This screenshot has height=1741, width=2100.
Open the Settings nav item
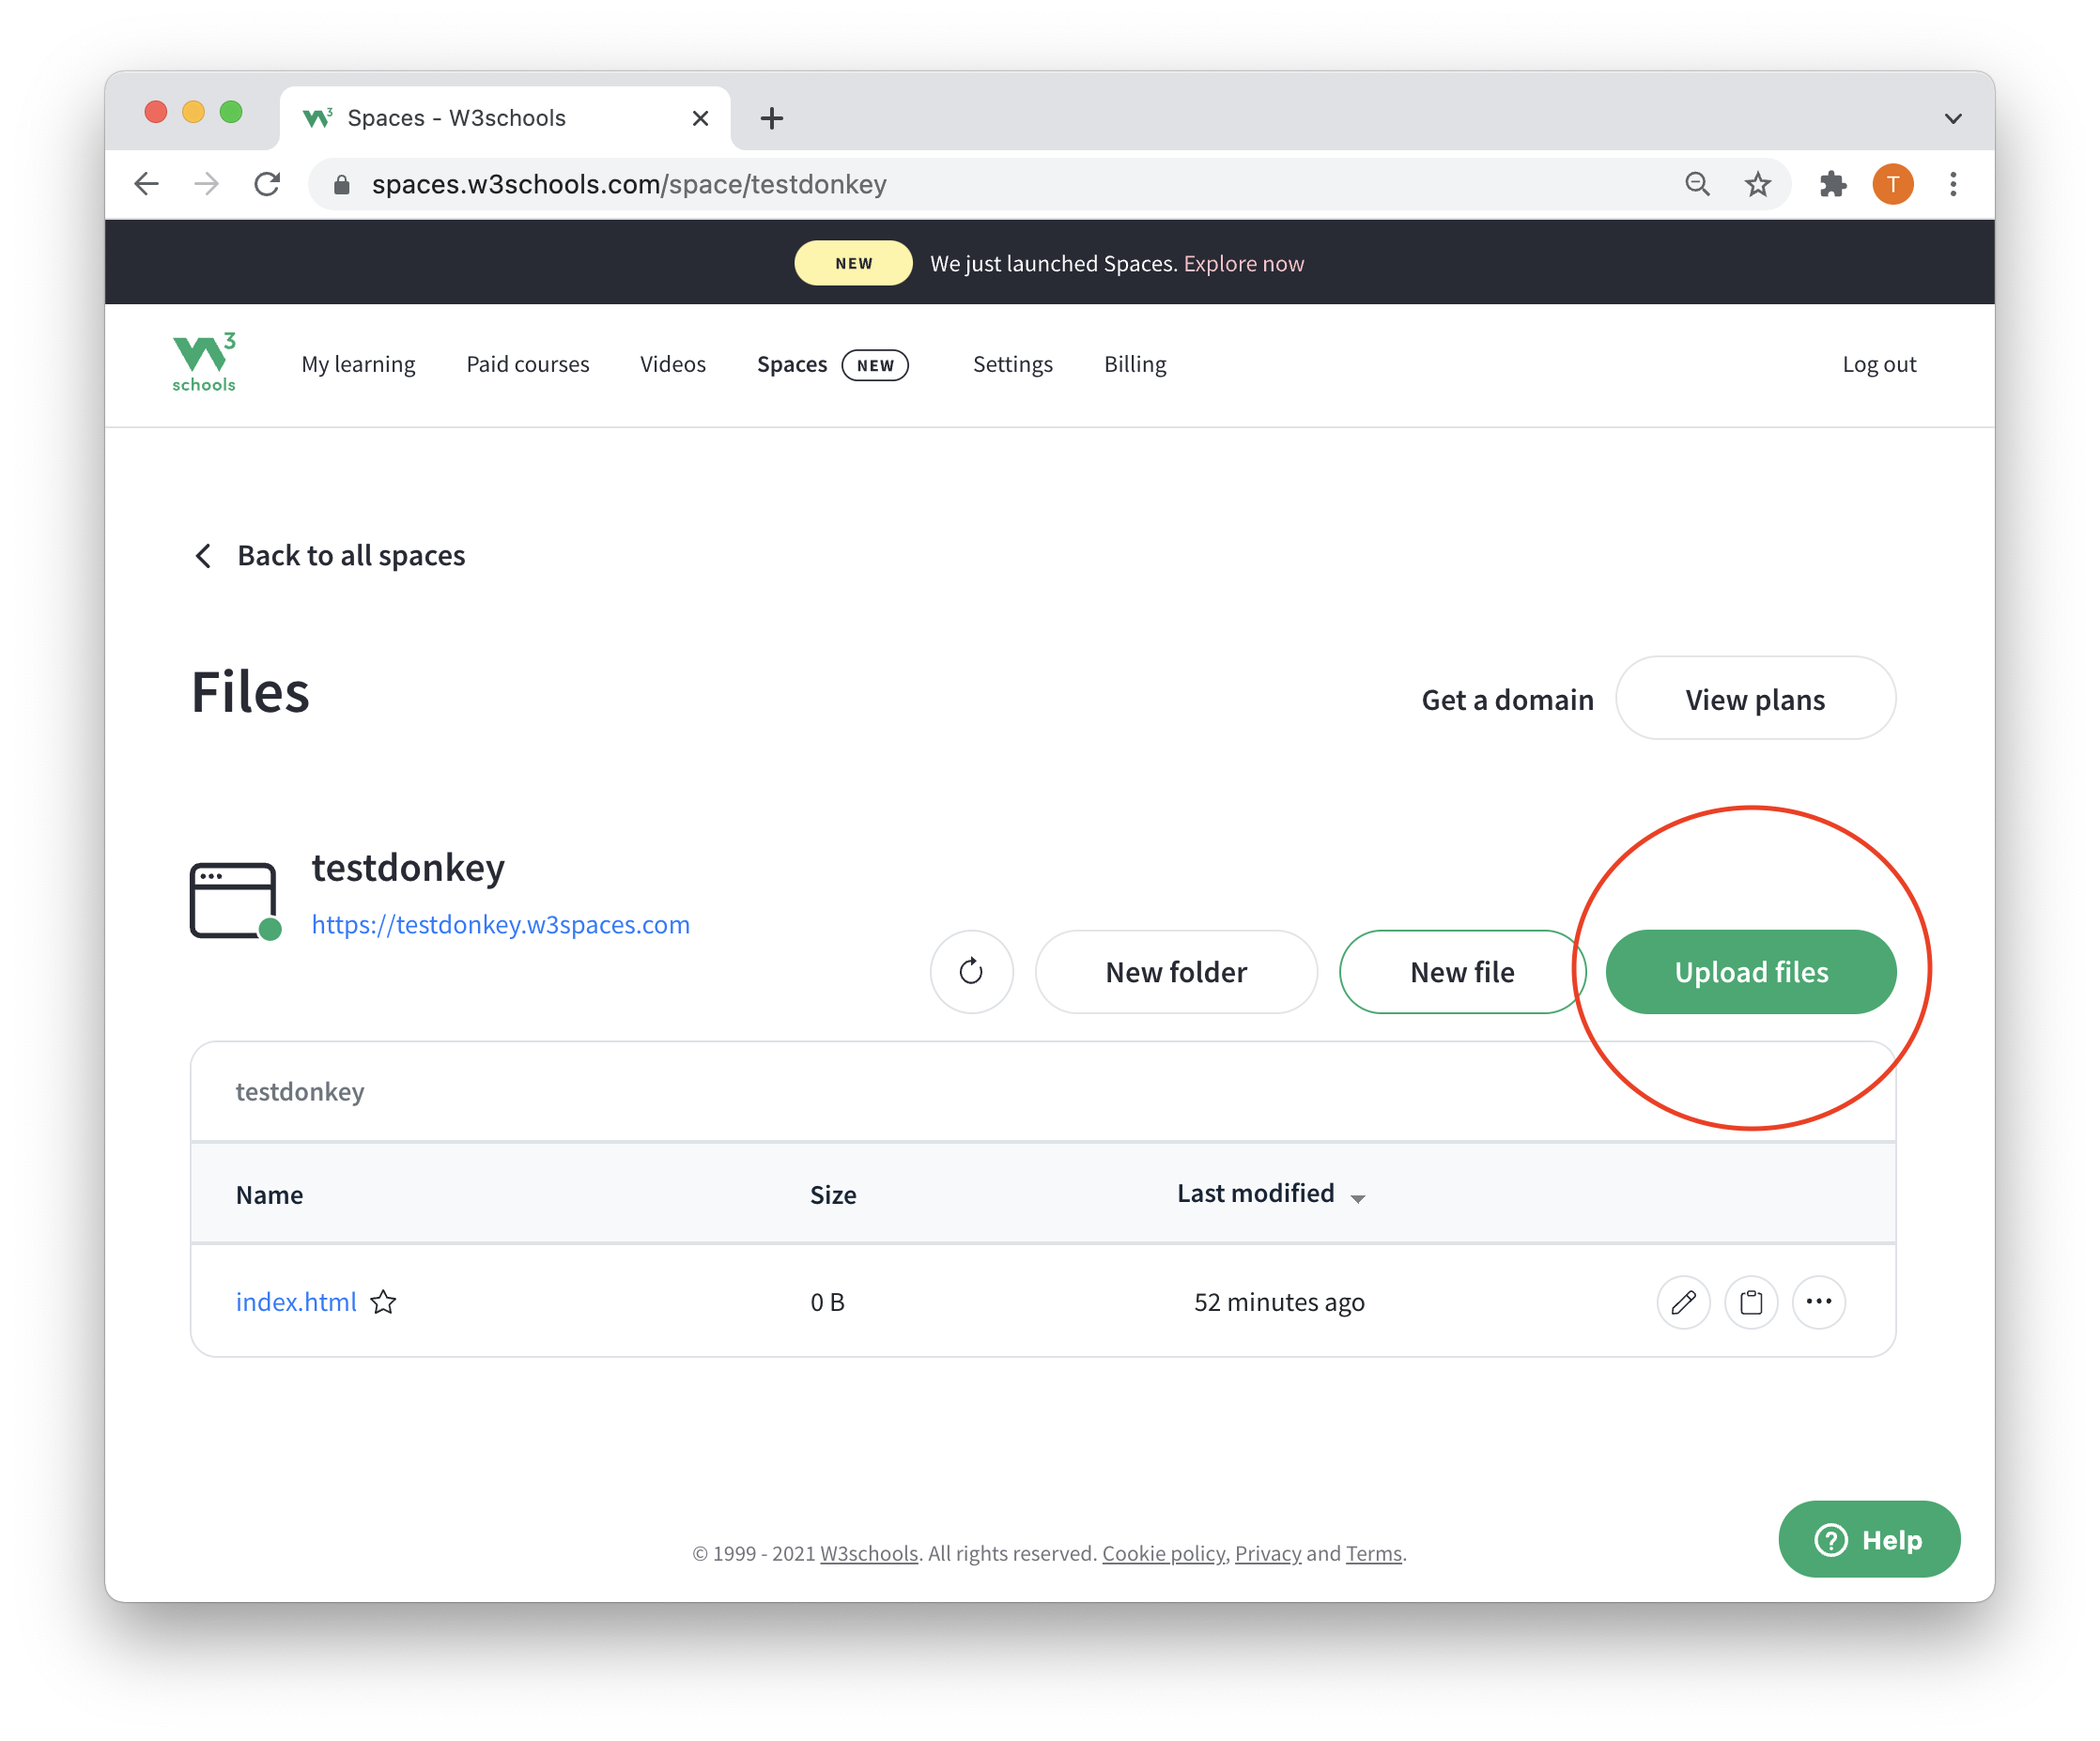pos(1012,364)
